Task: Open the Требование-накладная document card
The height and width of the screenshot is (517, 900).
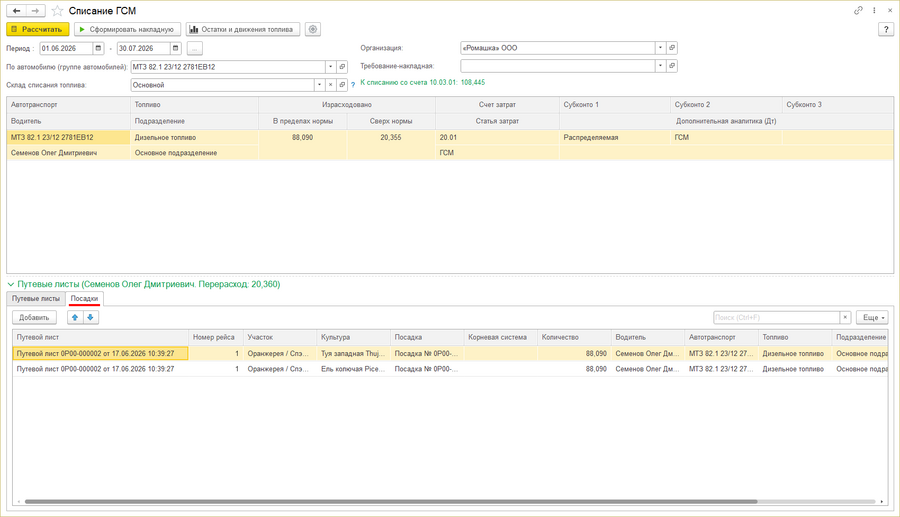Action: point(672,66)
